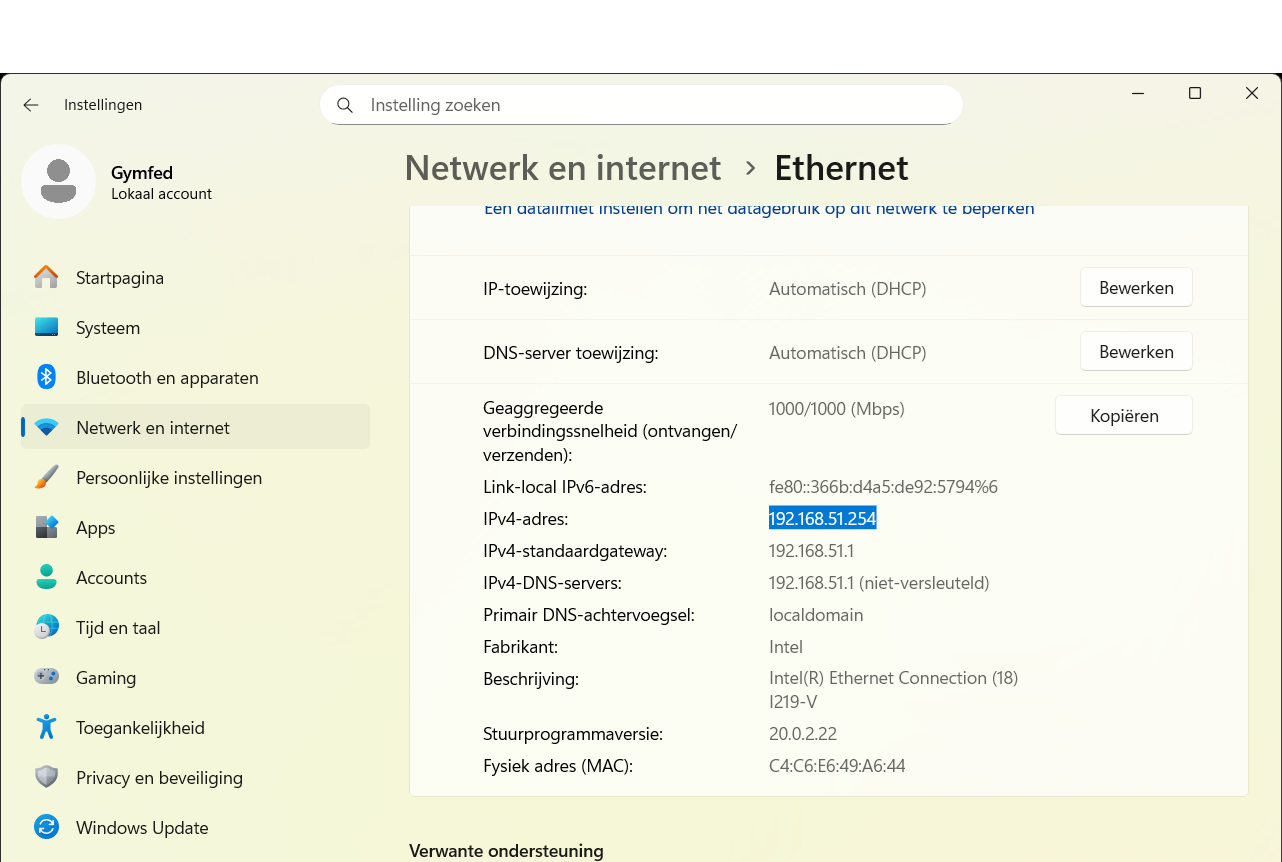
Task: Click the Netwerk en internet sidebar icon
Action: (x=46, y=427)
